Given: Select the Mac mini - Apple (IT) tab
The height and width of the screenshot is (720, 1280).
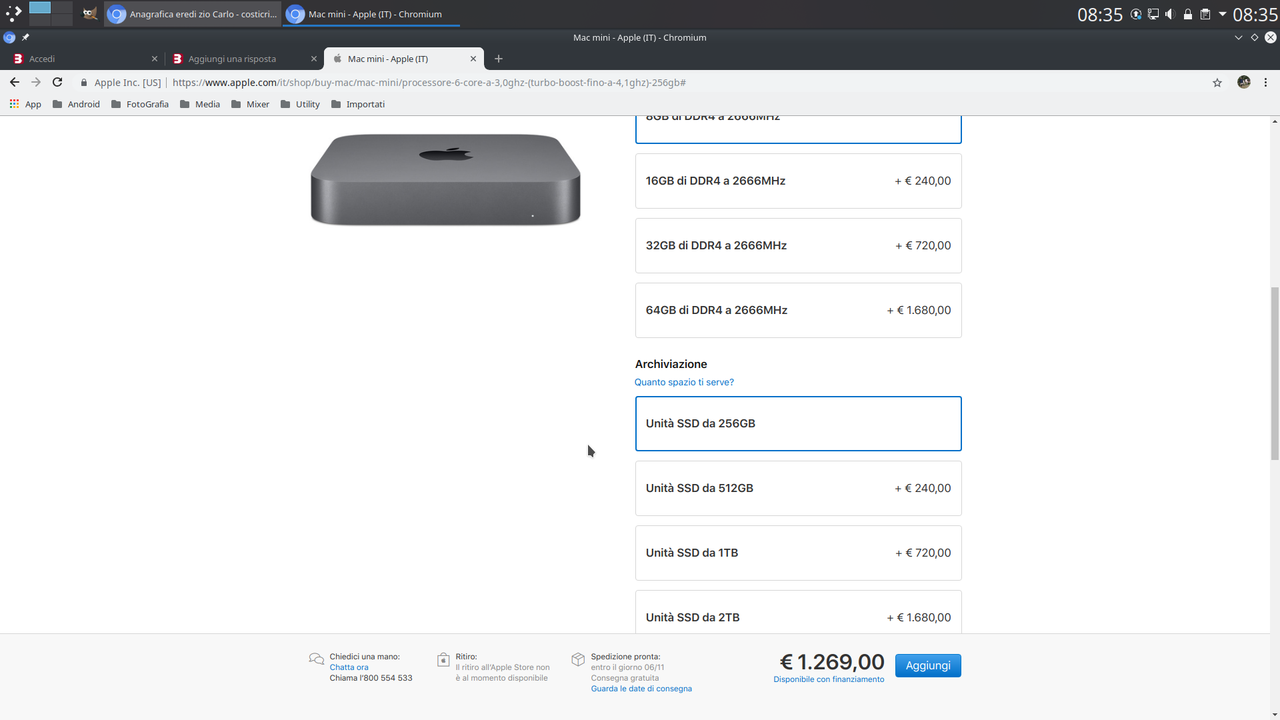Looking at the screenshot, I should (x=404, y=59).
